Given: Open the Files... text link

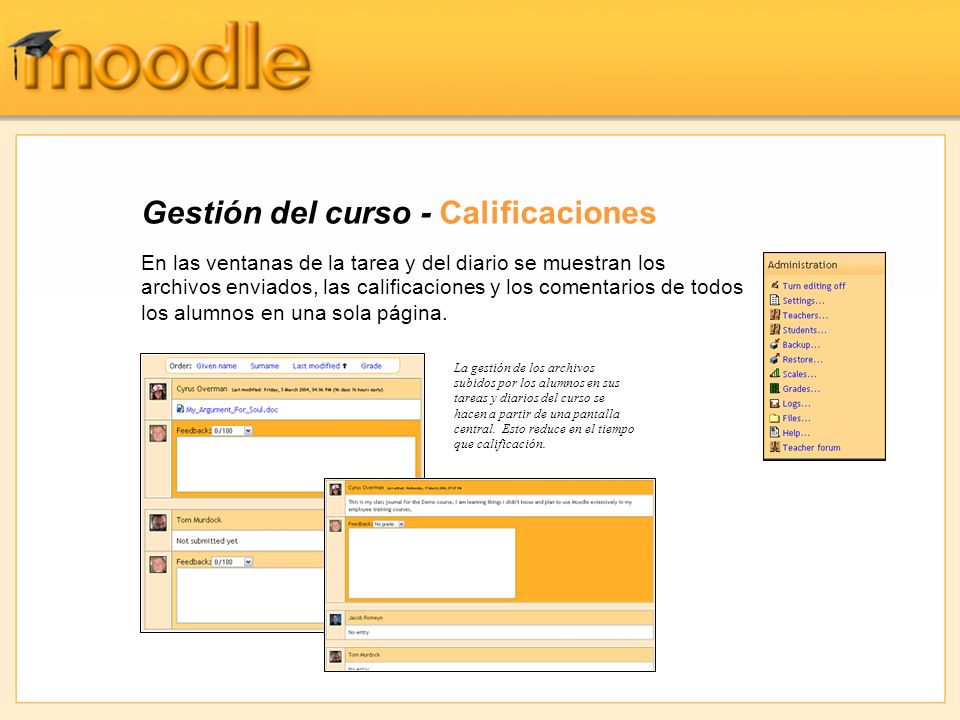Looking at the screenshot, I should point(797,418).
